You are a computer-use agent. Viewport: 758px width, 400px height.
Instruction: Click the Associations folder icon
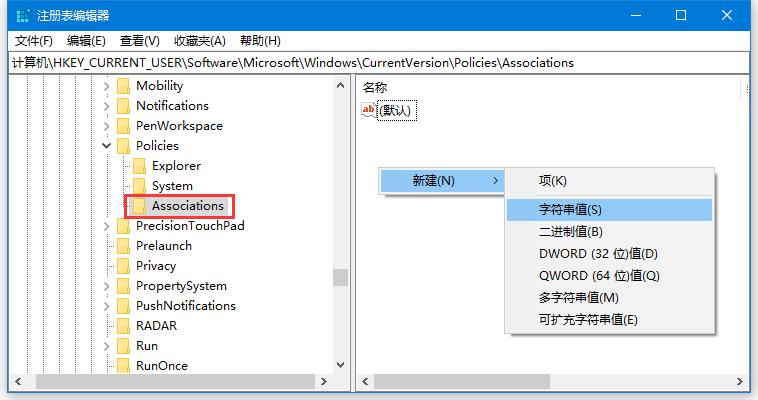click(x=140, y=206)
